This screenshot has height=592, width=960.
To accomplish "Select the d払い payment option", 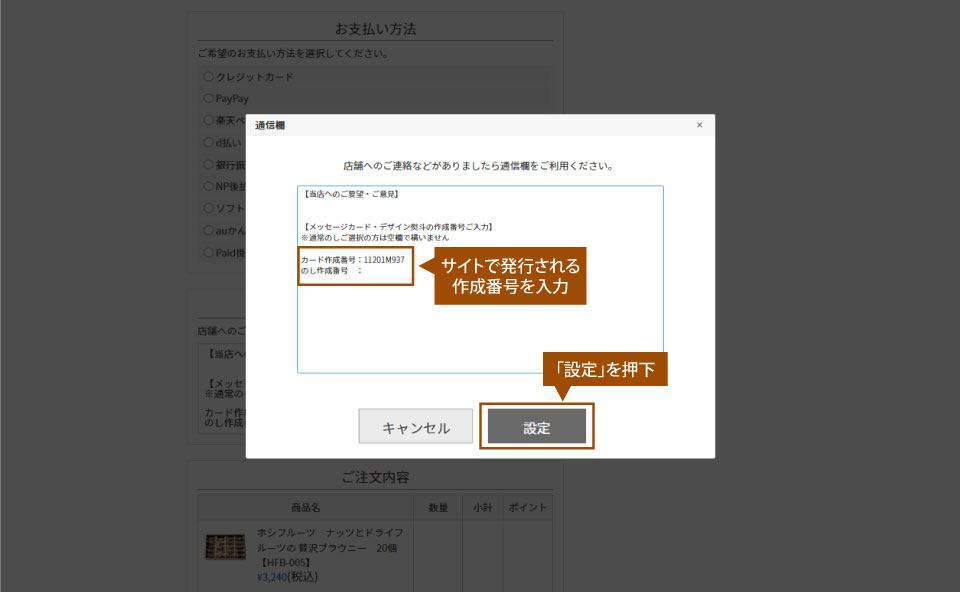I will tap(208, 142).
